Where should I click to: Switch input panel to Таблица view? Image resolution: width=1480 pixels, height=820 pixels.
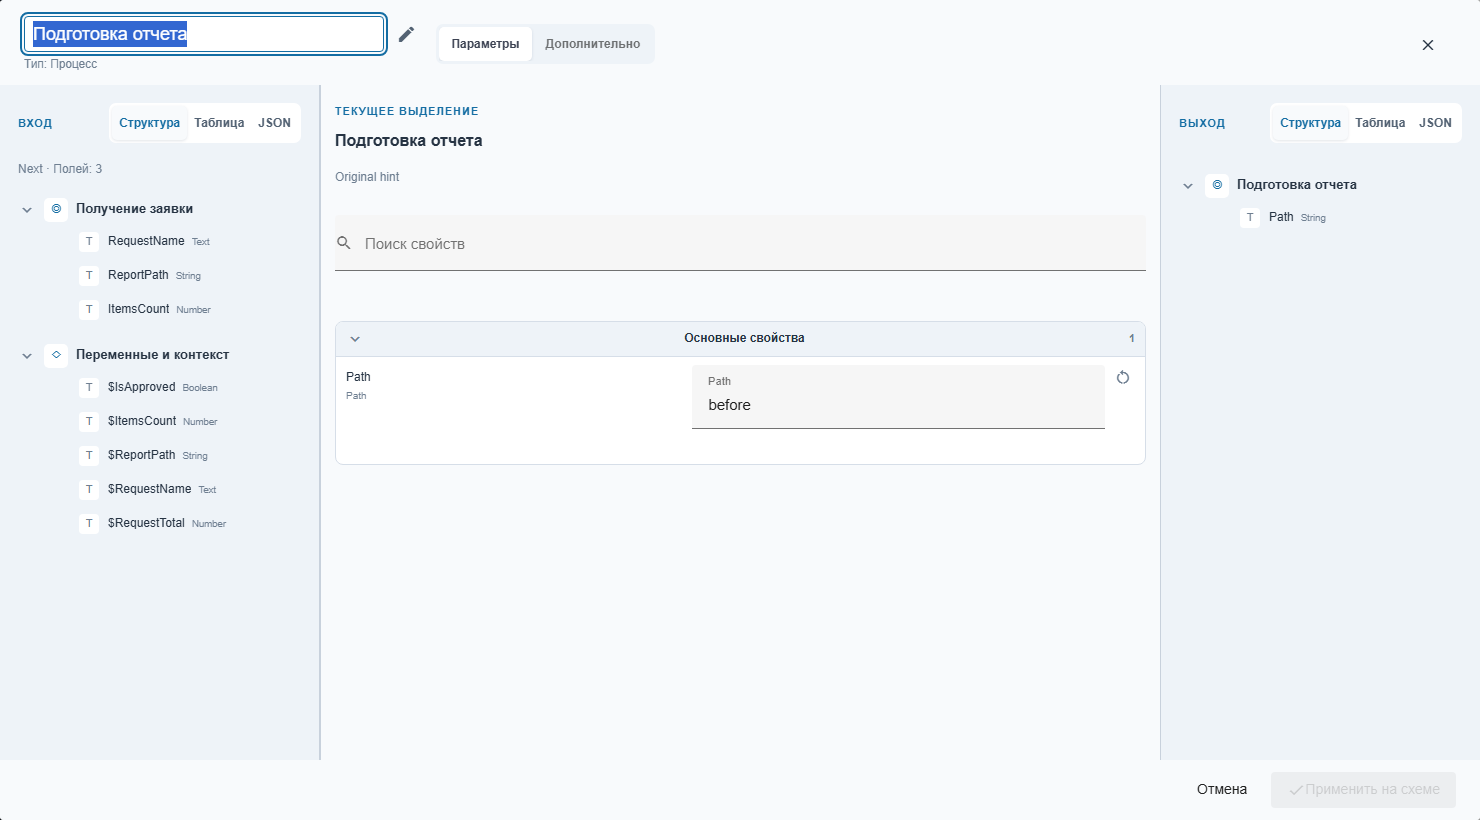[x=219, y=123]
